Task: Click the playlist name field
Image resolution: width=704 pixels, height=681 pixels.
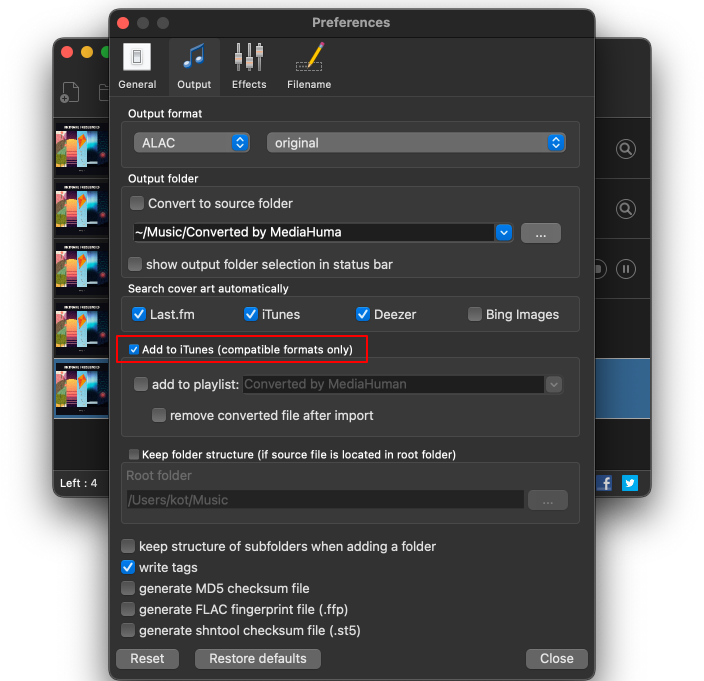Action: click(x=393, y=384)
